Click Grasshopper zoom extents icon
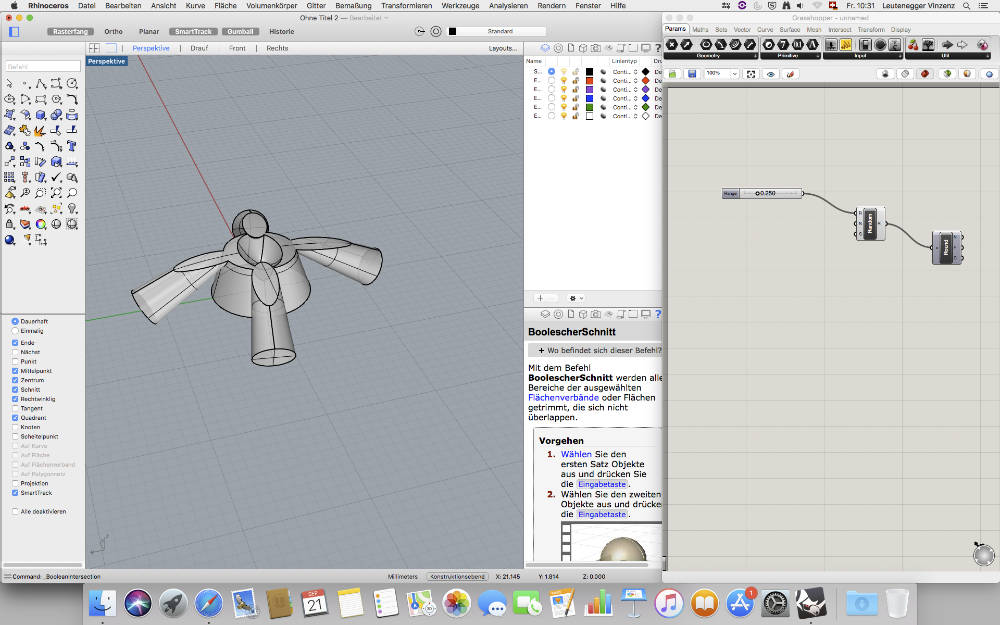Viewport: 1000px width, 625px height. [x=751, y=74]
